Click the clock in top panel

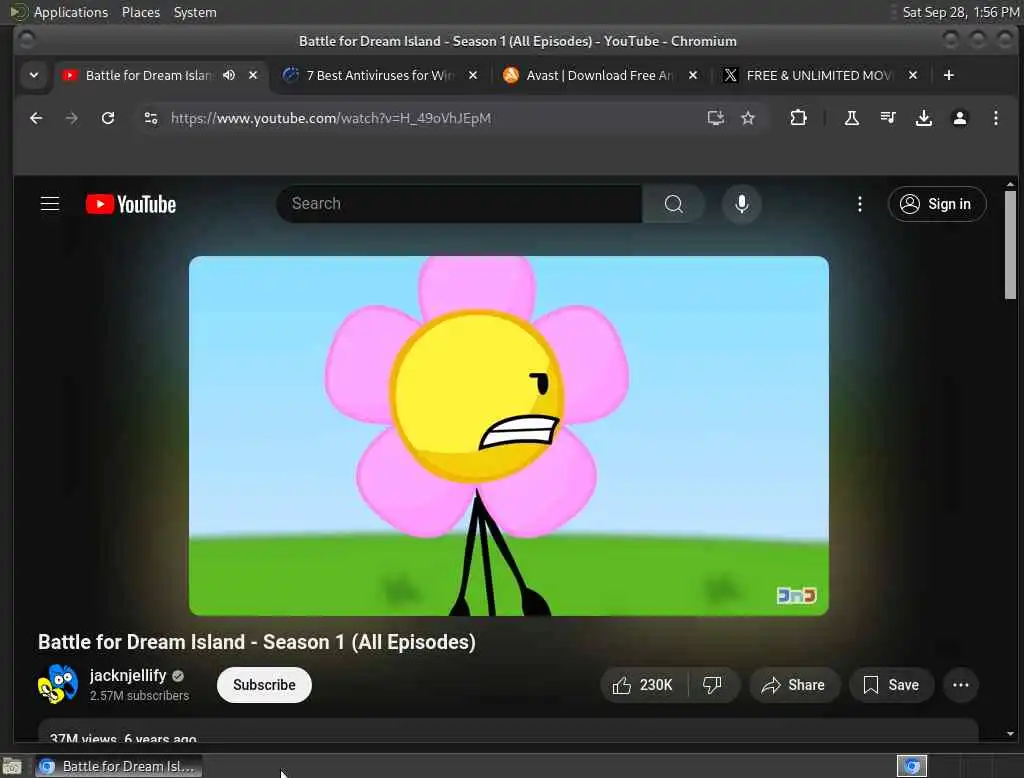[961, 12]
